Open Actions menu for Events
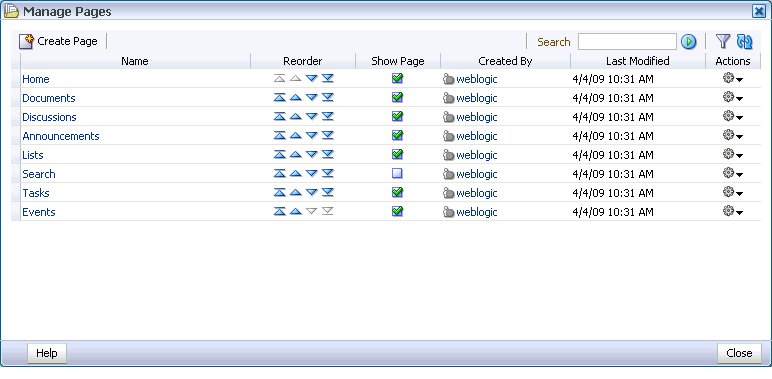Image resolution: width=772 pixels, height=379 pixels. 733,212
